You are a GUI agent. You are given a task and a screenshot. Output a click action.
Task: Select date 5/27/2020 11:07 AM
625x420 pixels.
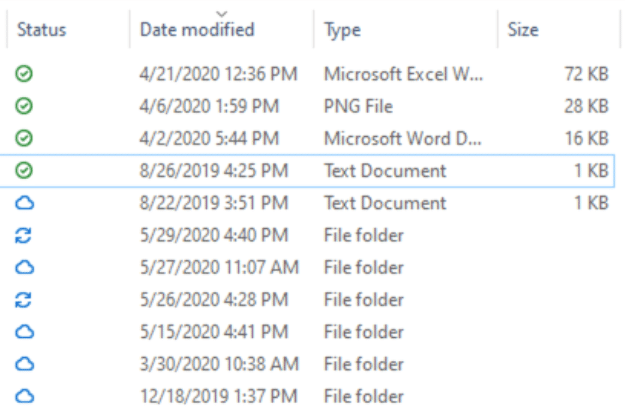(219, 268)
